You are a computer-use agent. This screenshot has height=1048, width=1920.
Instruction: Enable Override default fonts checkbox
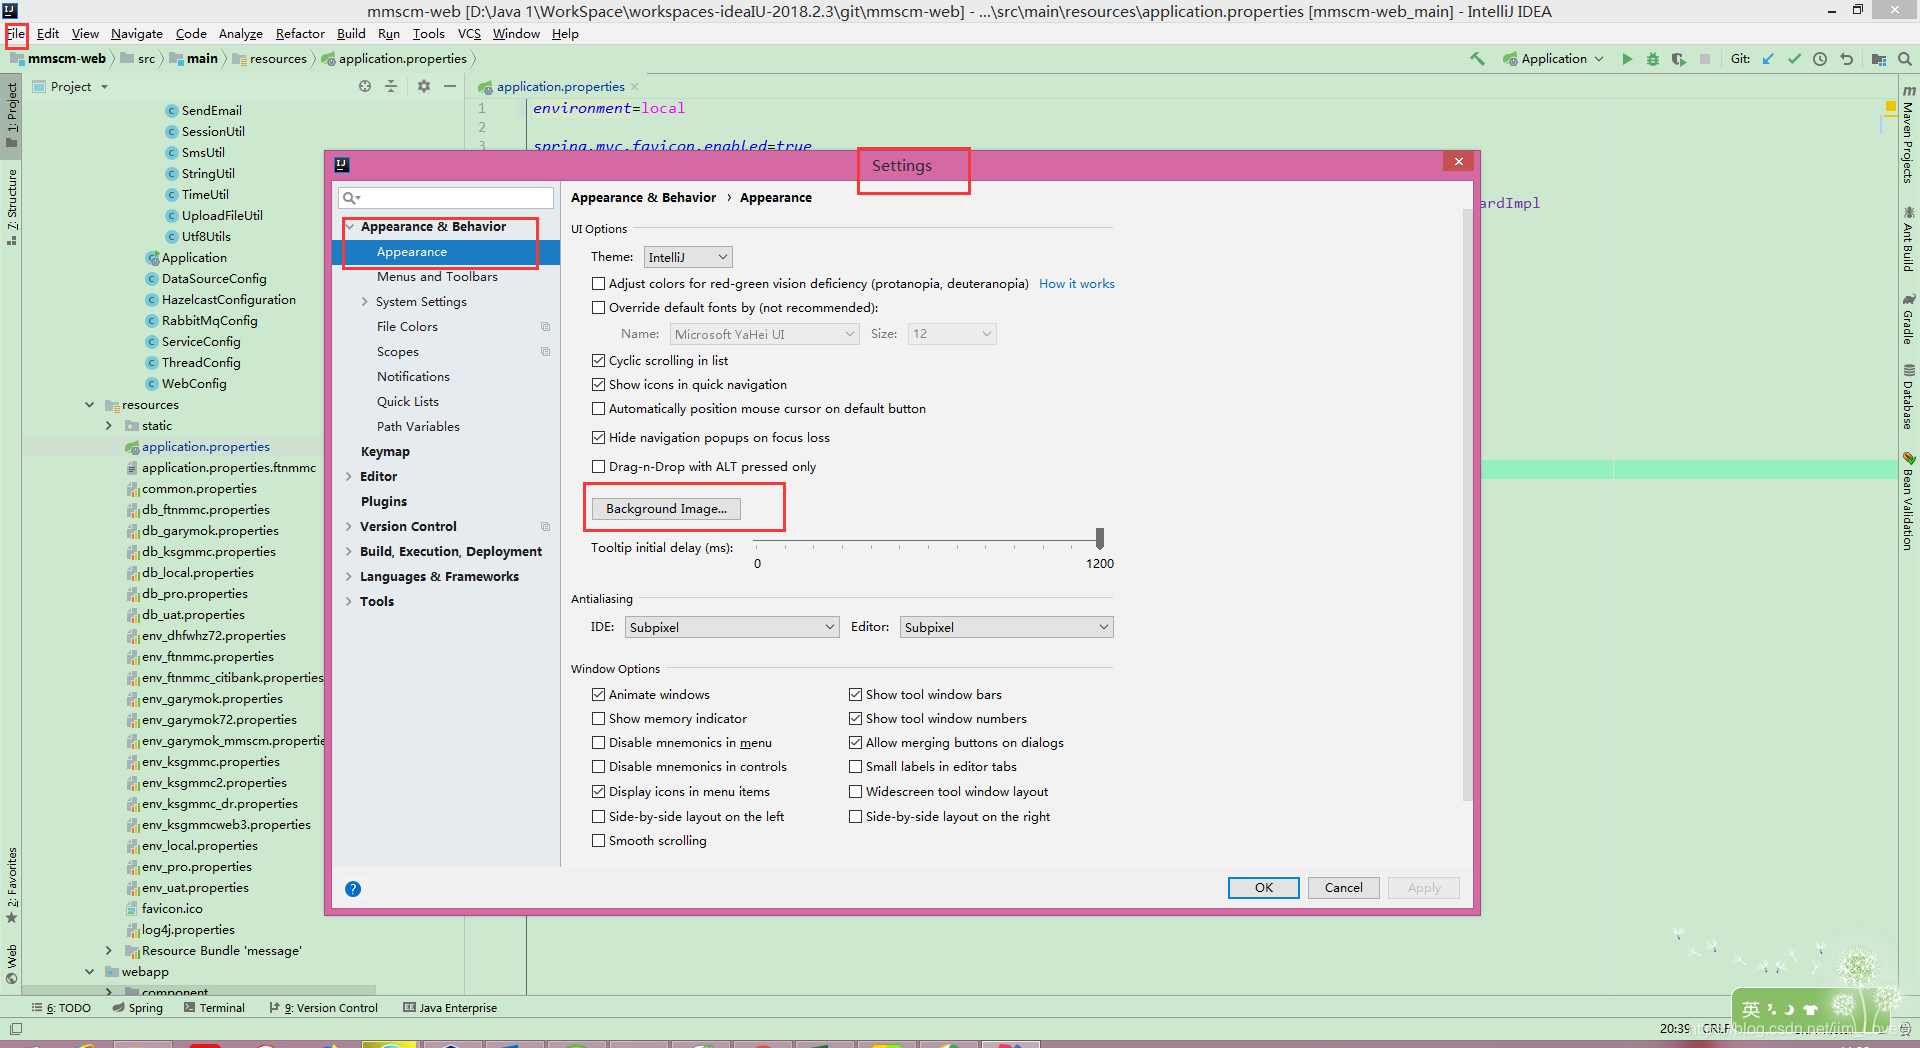point(598,308)
